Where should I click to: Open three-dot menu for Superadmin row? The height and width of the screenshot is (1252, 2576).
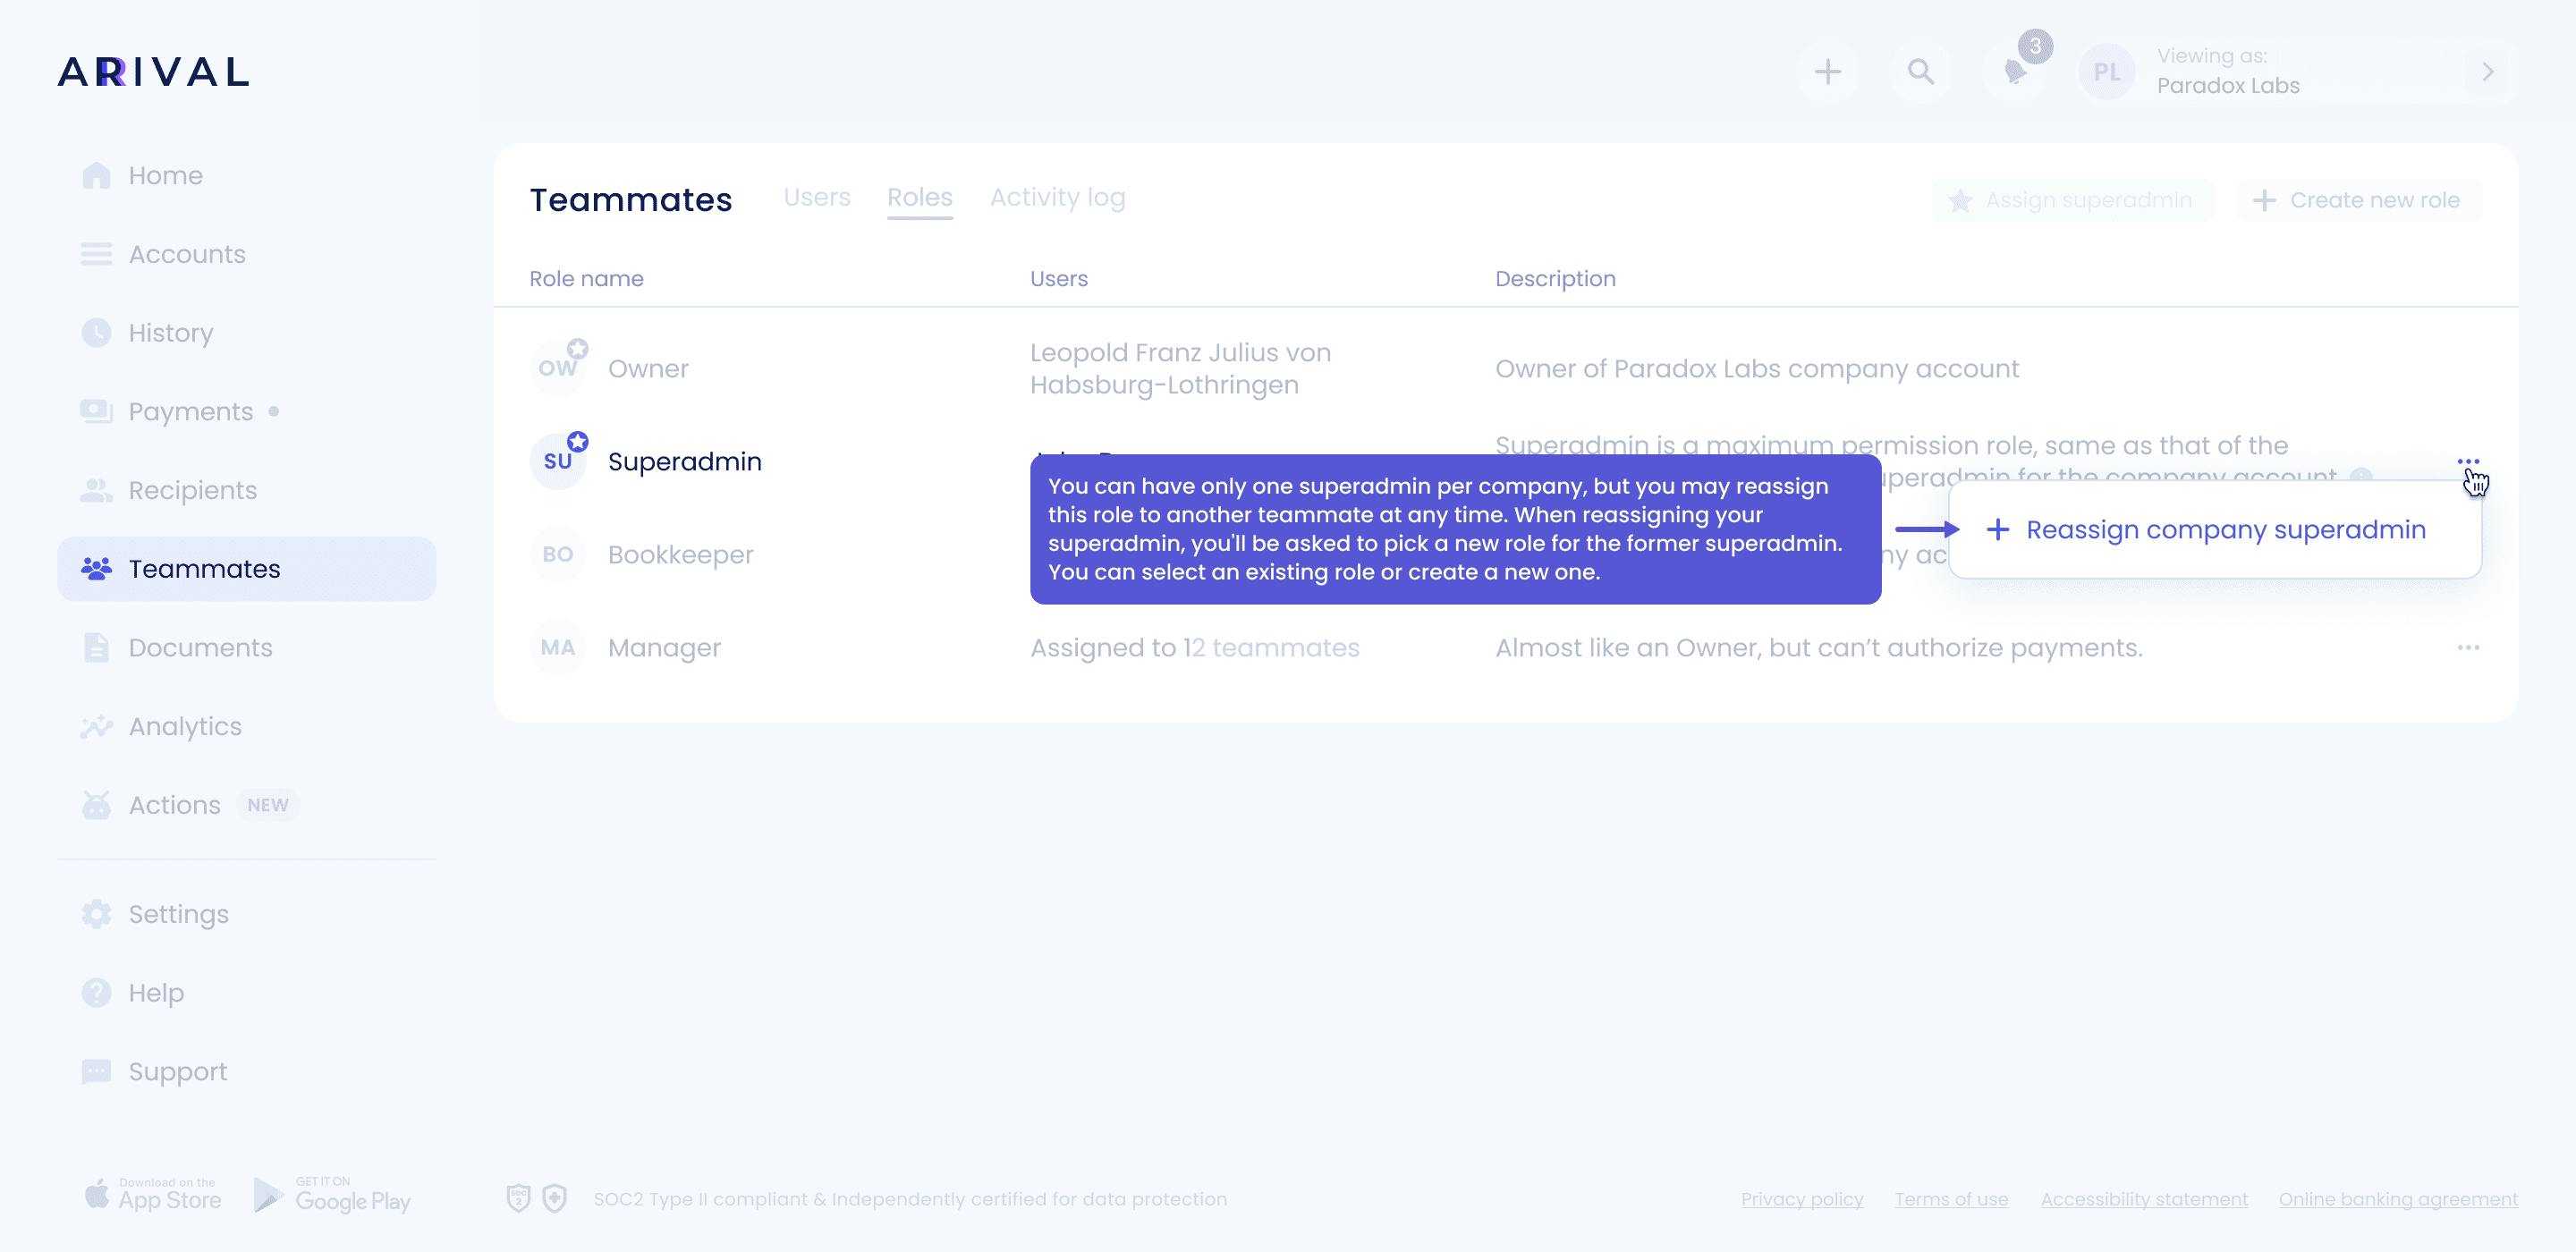2468,461
